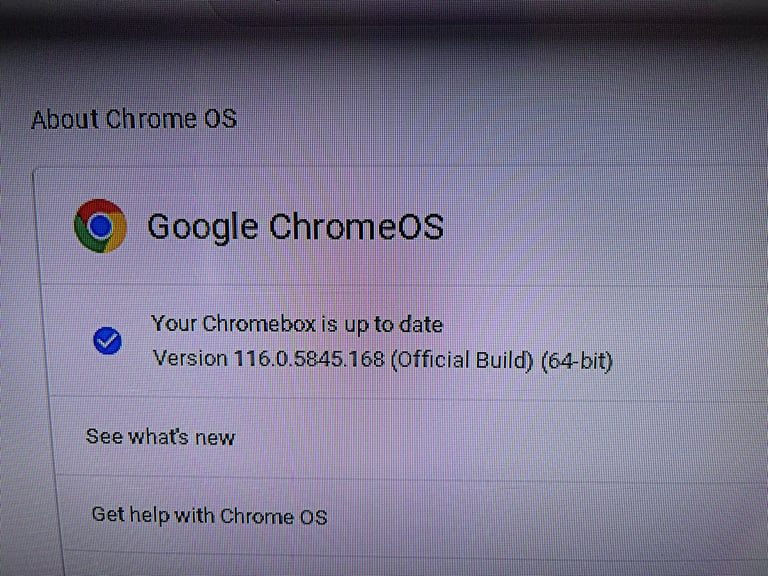Image resolution: width=768 pixels, height=576 pixels.
Task: Open the See what's new row
Action: pyautogui.click(x=407, y=437)
